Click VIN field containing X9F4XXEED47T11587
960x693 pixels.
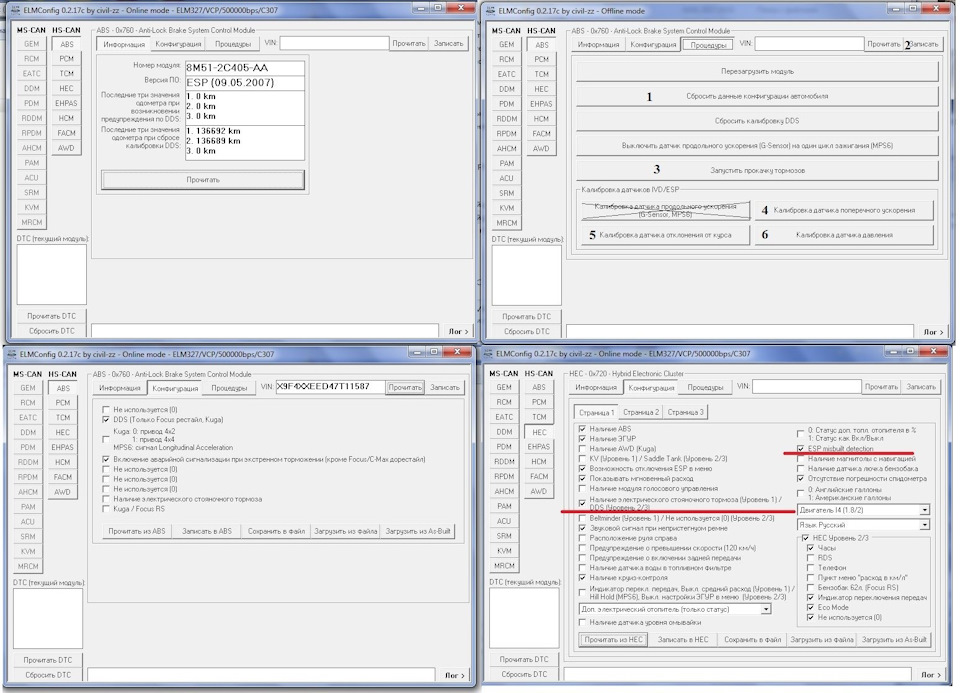point(329,387)
